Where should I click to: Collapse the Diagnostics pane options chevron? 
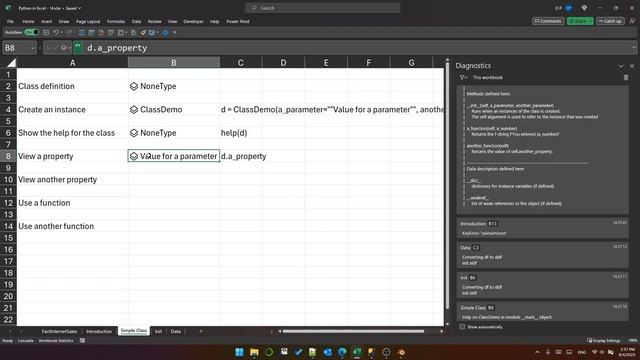click(x=621, y=66)
